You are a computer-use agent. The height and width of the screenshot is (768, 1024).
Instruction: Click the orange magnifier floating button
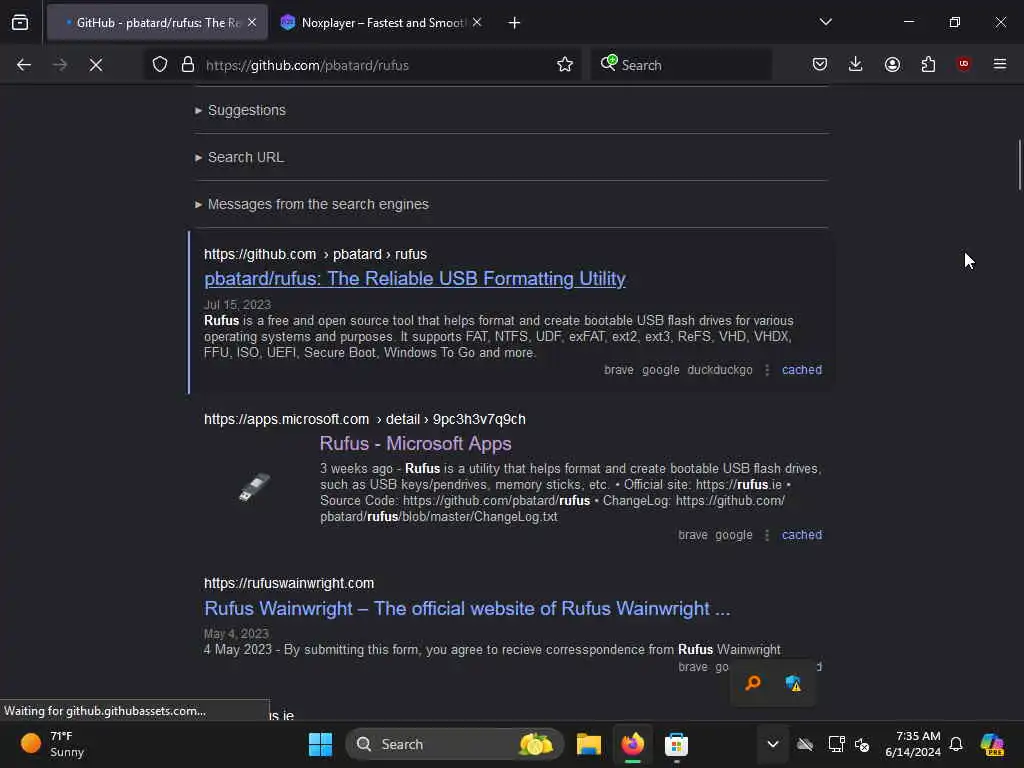(x=753, y=683)
